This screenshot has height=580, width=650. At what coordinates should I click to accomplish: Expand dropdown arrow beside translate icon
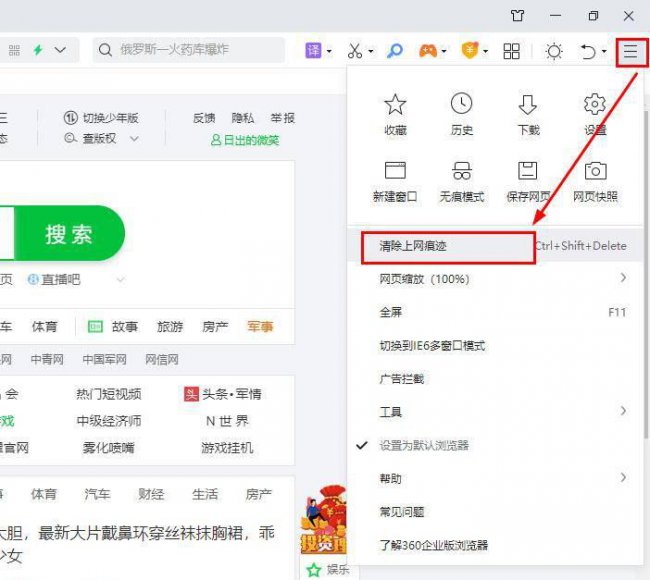pos(329,52)
